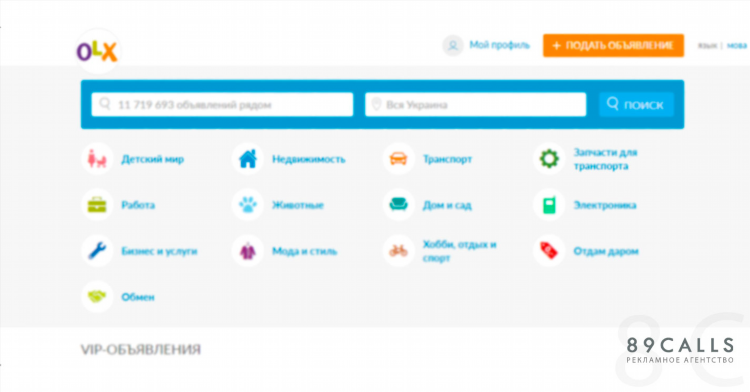
Task: Open the Животные text link
Action: click(x=298, y=205)
